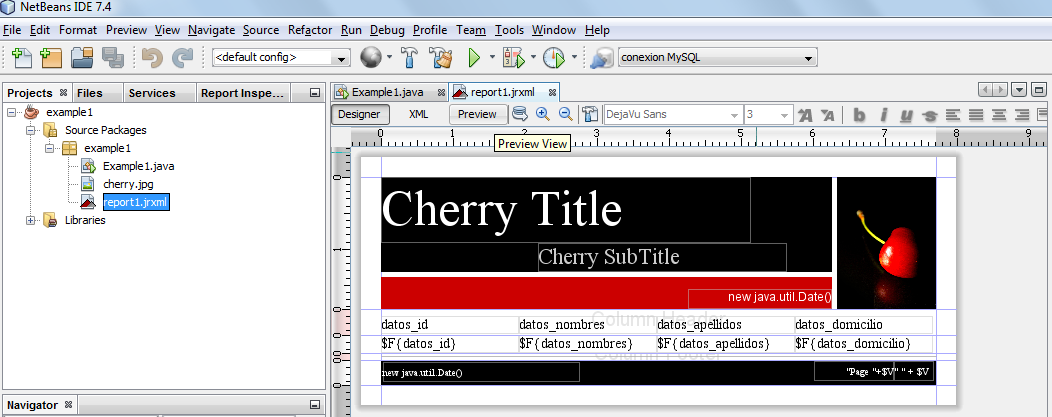1052x417 pixels.
Task: Close the report1.jrxml editor tab
Action: coord(552,93)
